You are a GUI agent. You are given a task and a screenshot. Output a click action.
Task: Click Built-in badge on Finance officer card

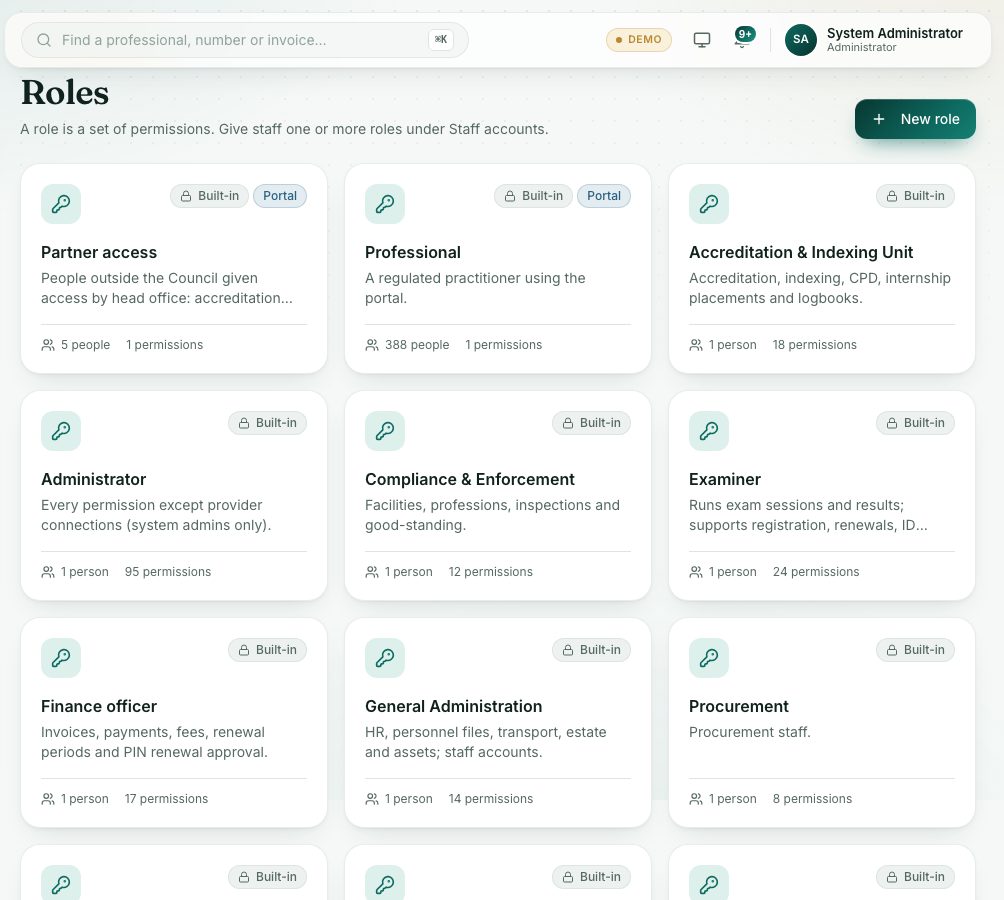point(267,650)
